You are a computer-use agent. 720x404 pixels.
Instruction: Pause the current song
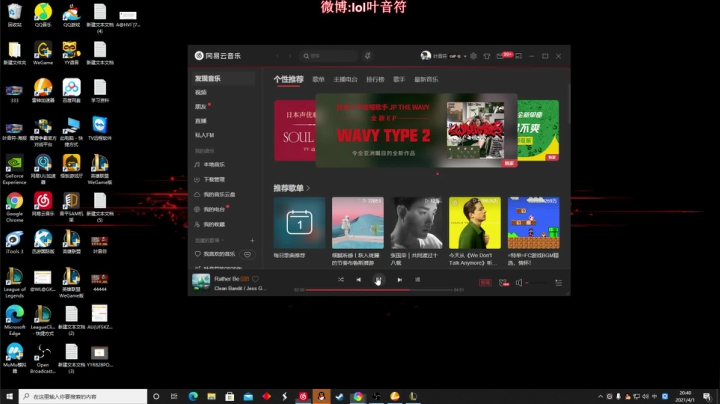378,280
